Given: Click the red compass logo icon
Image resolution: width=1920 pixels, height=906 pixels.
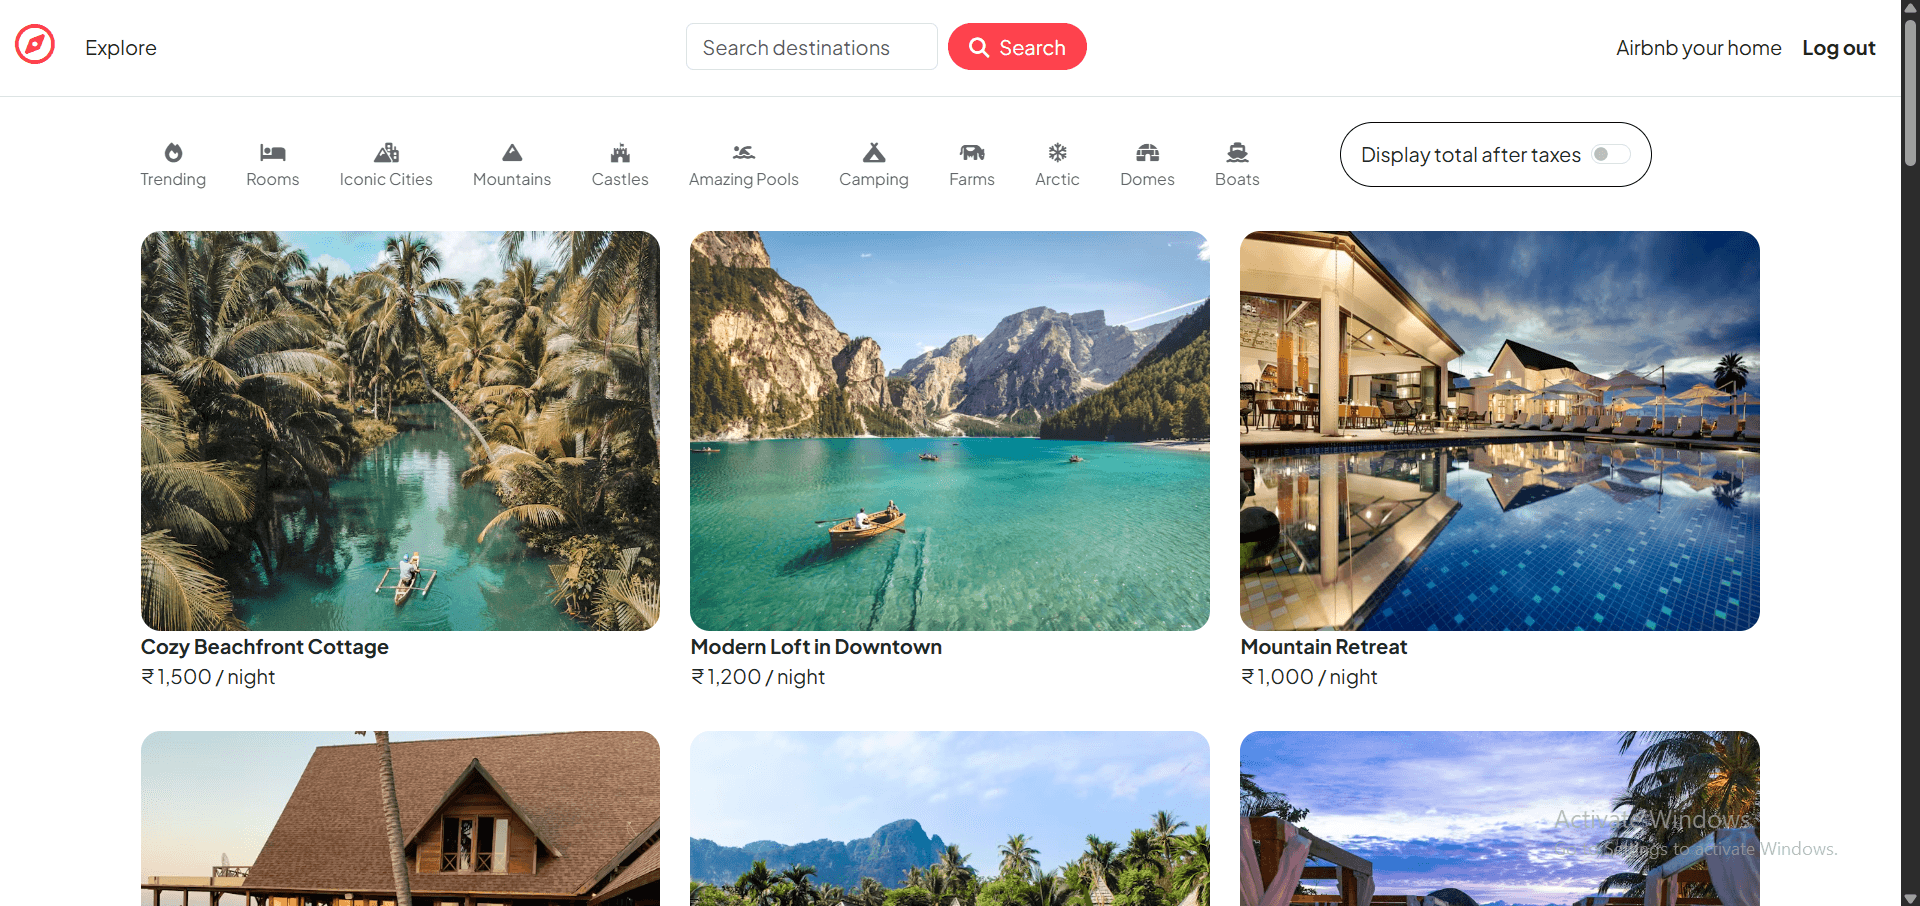Looking at the screenshot, I should [35, 44].
